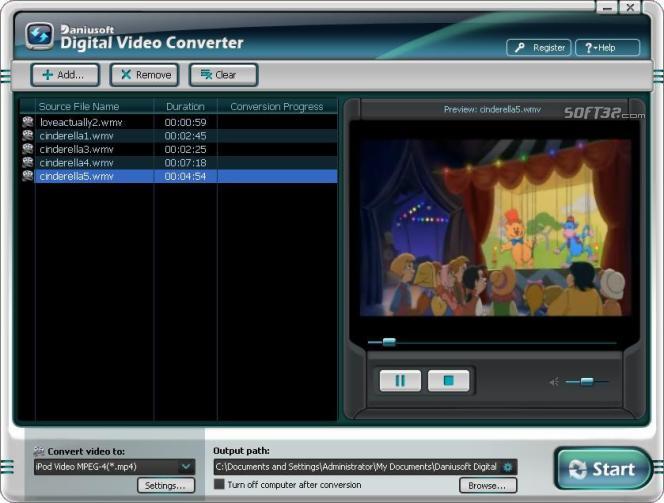The image size is (664, 503).
Task: Click film icon beside cinderella4.wmv
Action: [x=28, y=163]
